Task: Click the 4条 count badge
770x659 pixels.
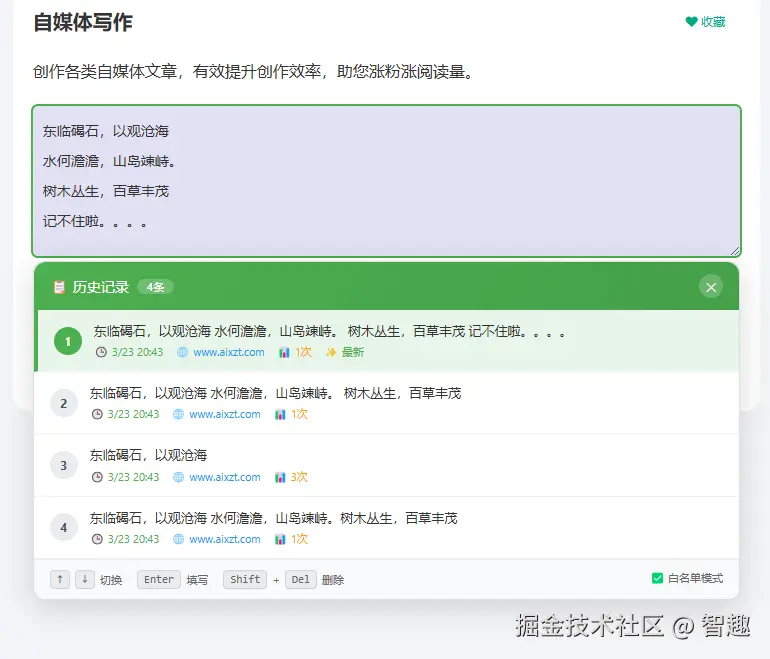Action: (155, 287)
